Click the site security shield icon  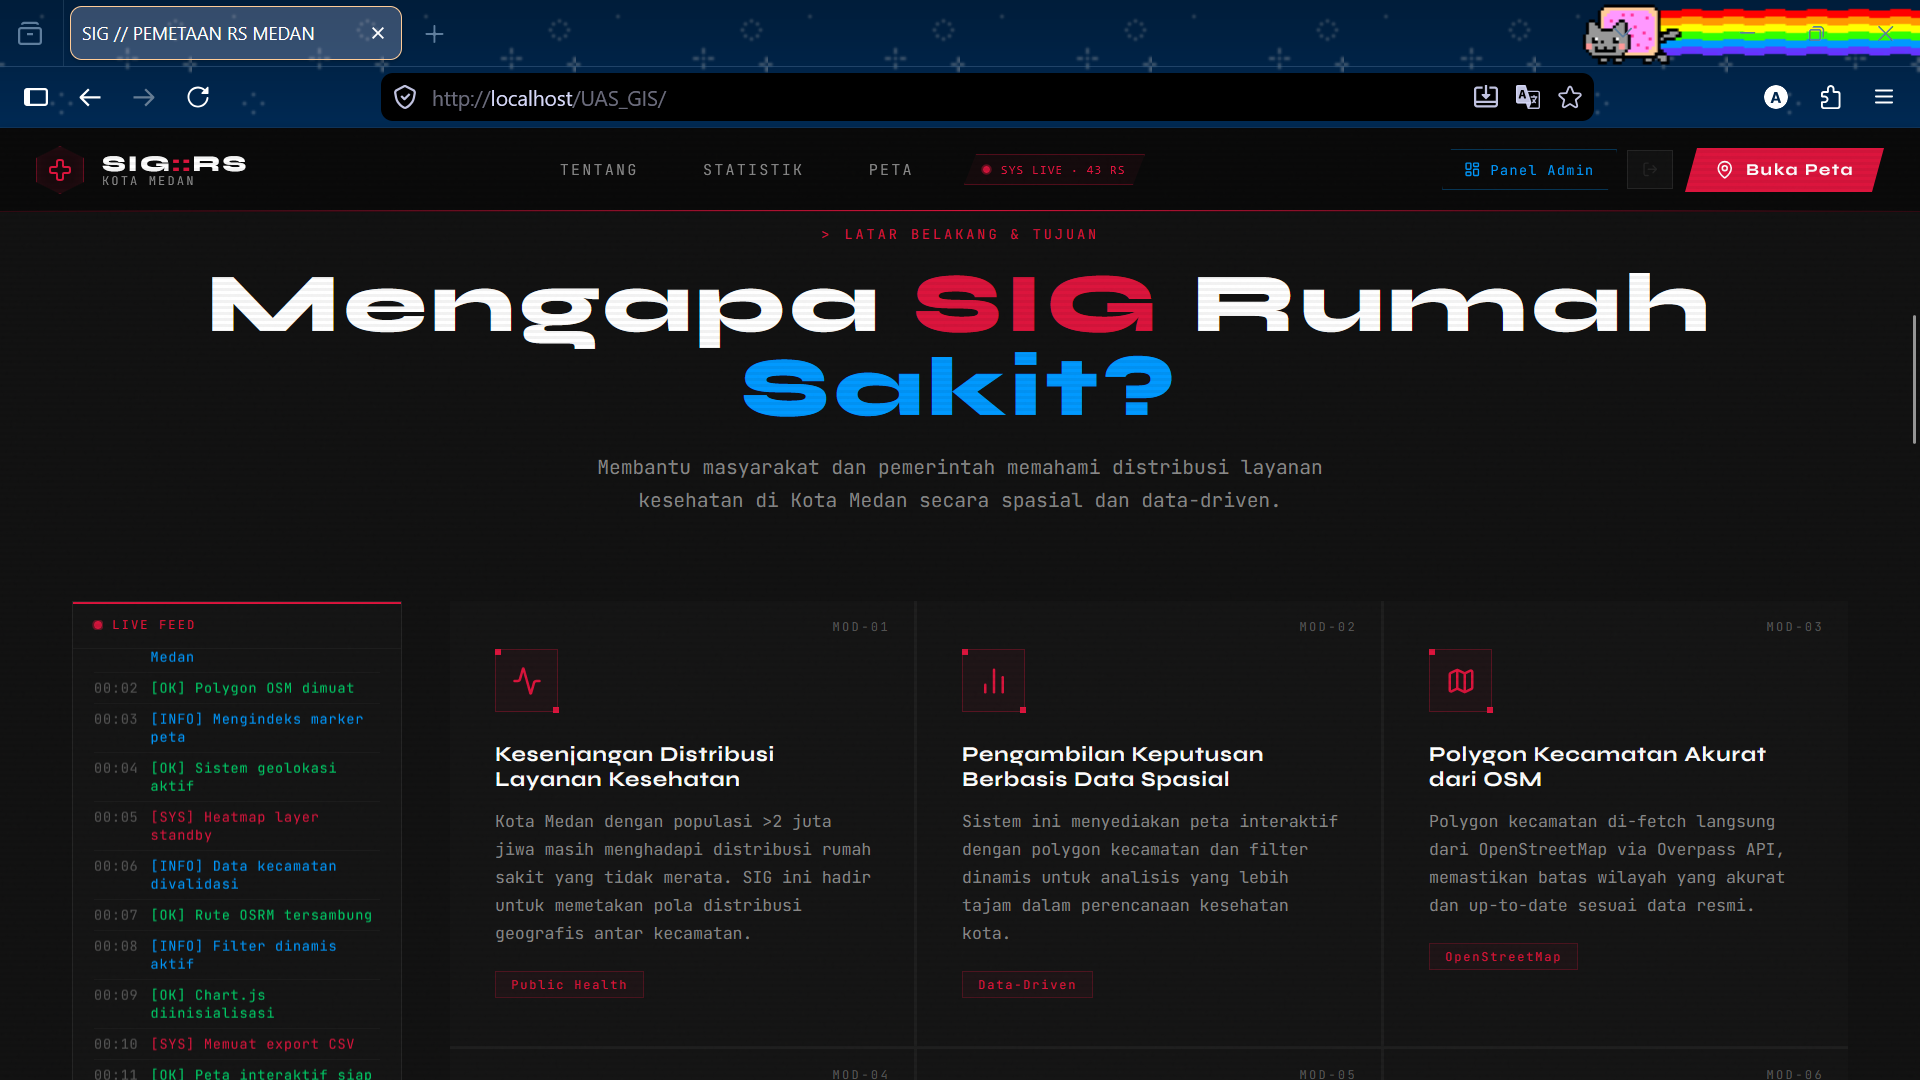[x=405, y=97]
